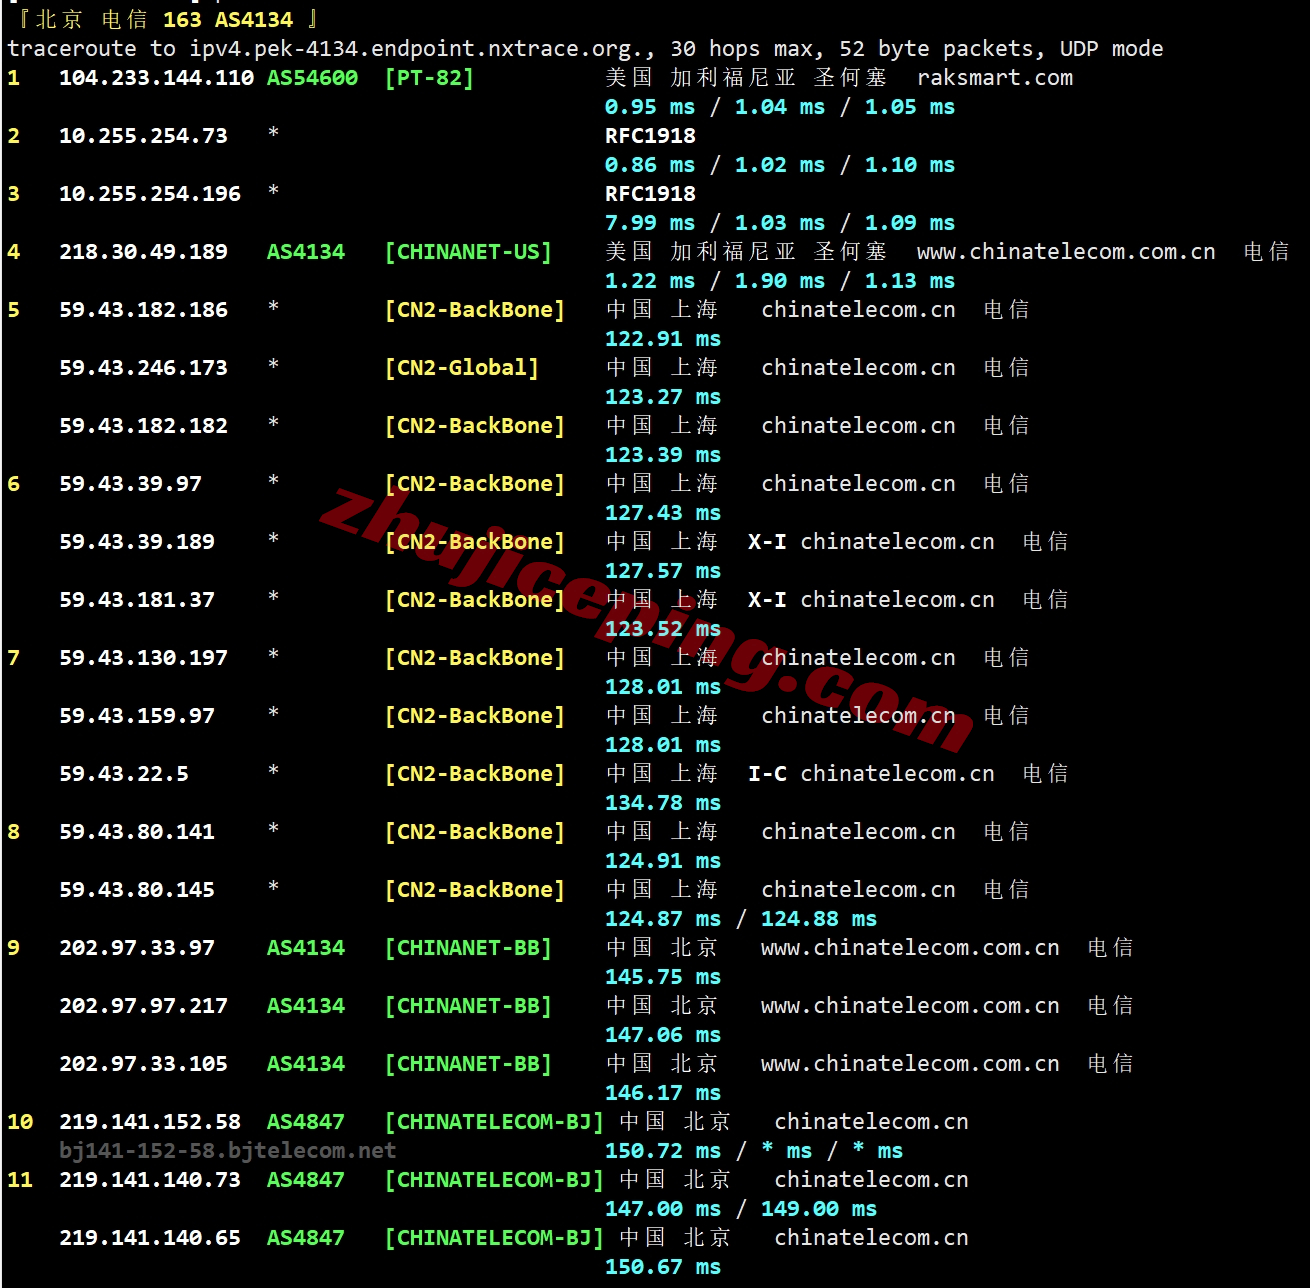Select IP 10.255.254.73
The image size is (1310, 1288).
click(x=143, y=136)
